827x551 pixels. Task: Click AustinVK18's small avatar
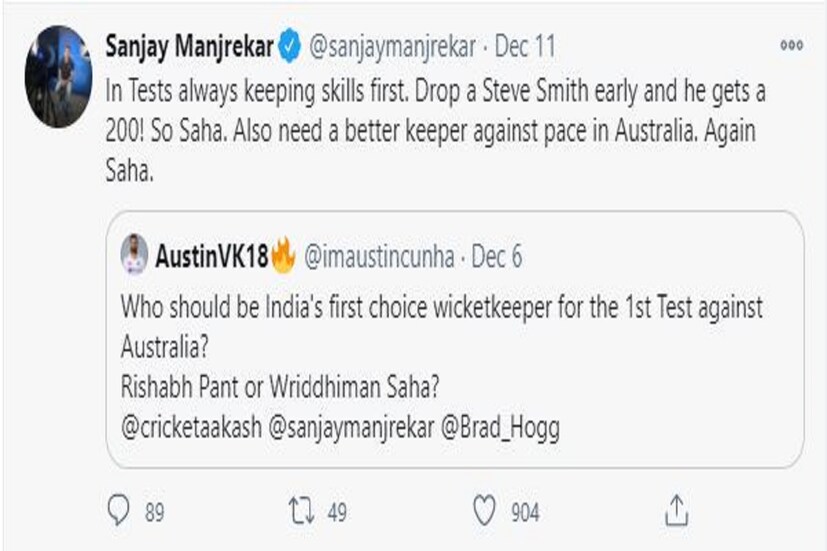point(135,257)
